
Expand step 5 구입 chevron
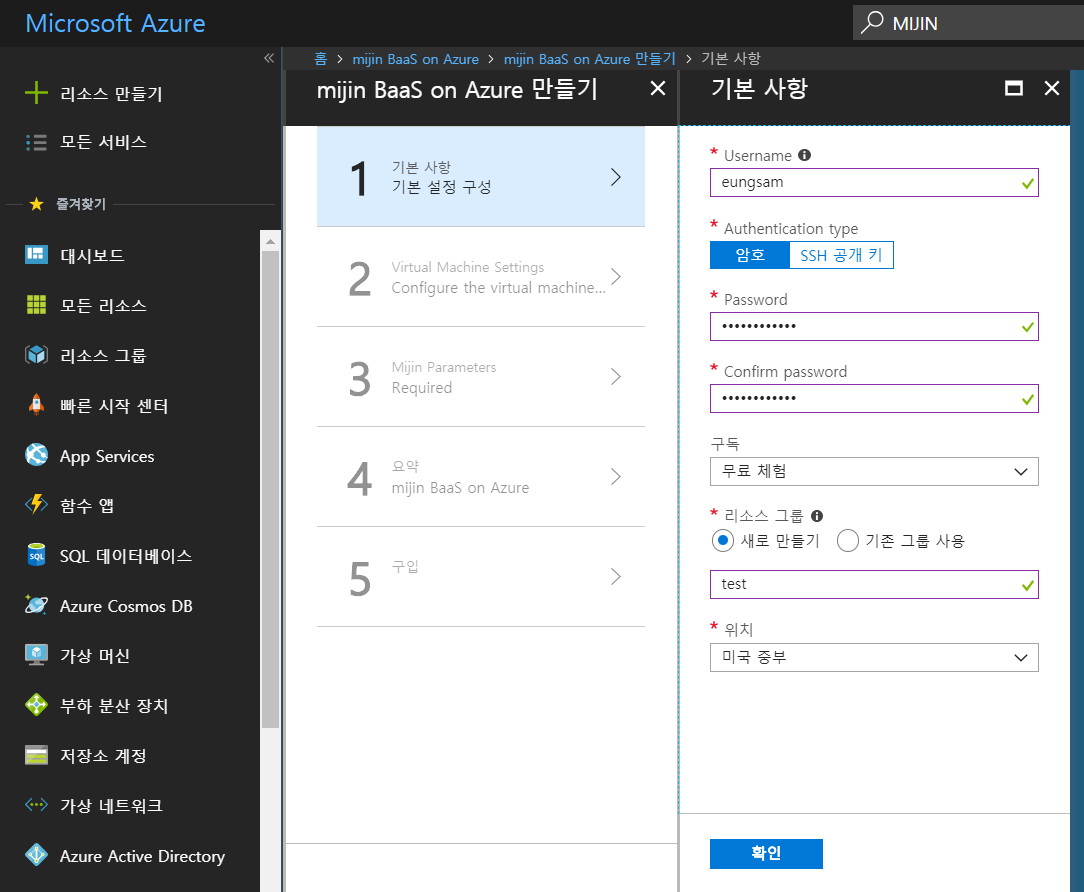(616, 577)
